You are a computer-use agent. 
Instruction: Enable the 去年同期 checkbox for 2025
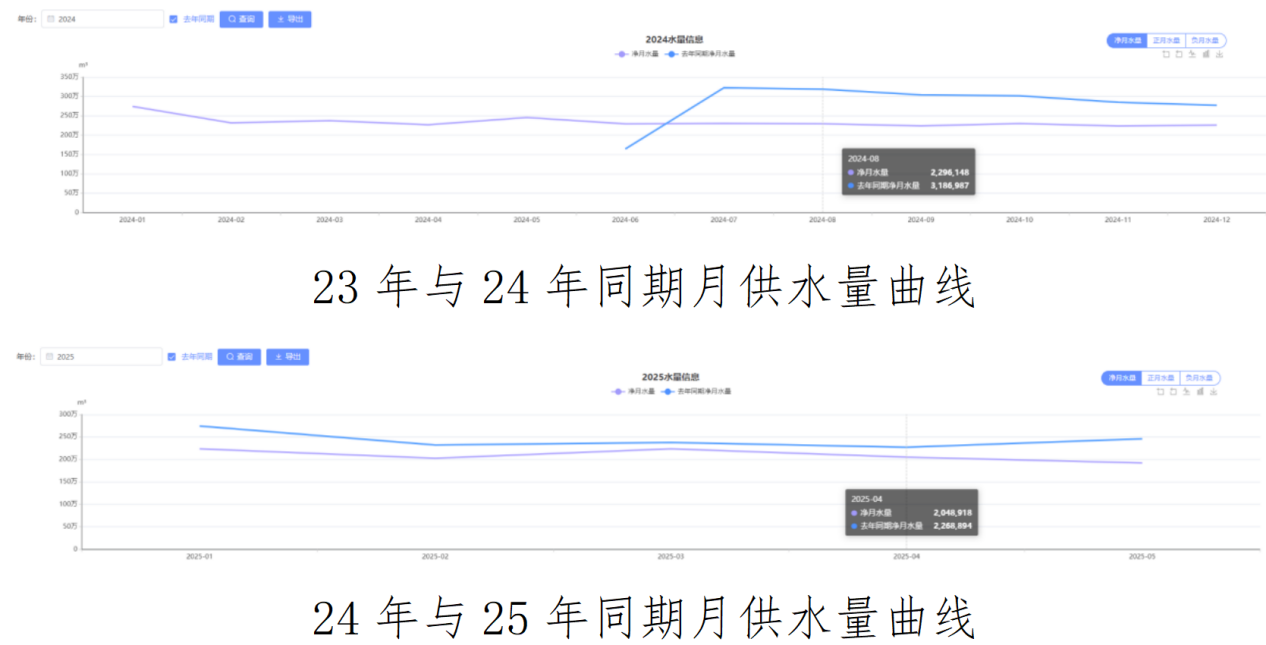pos(171,356)
